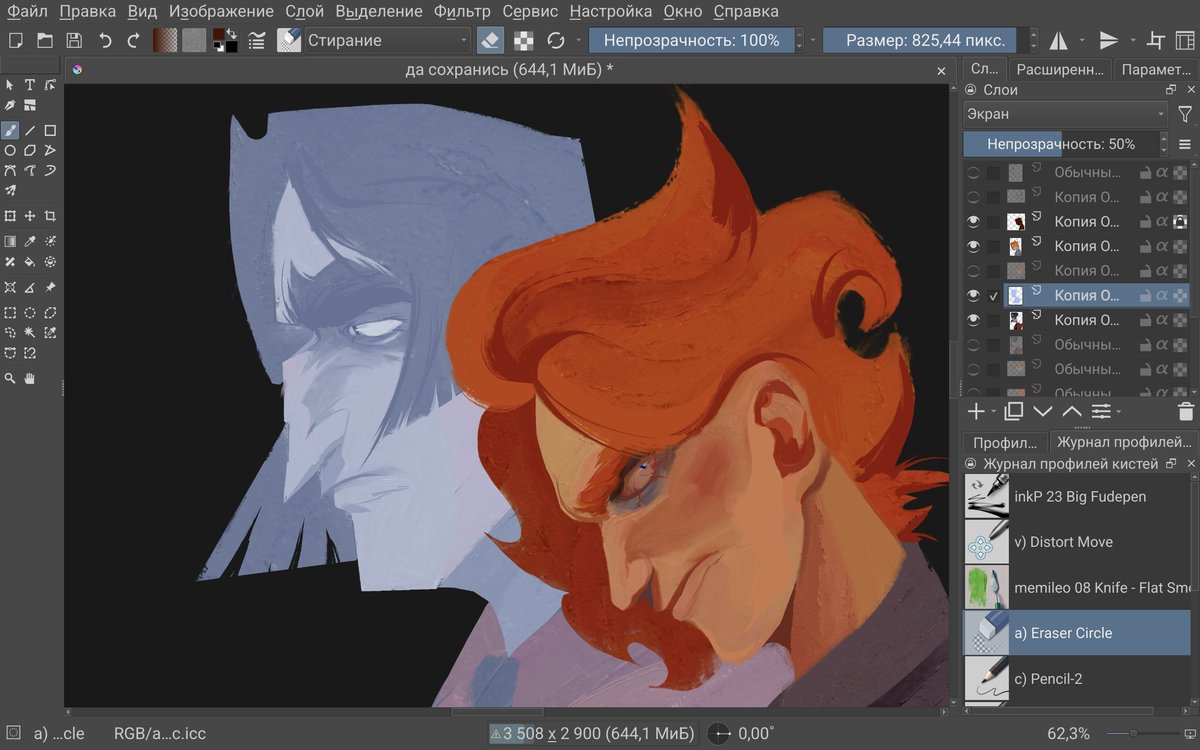1200x750 pixels.
Task: Select the Rectangular Selection tool
Action: pos(10,312)
